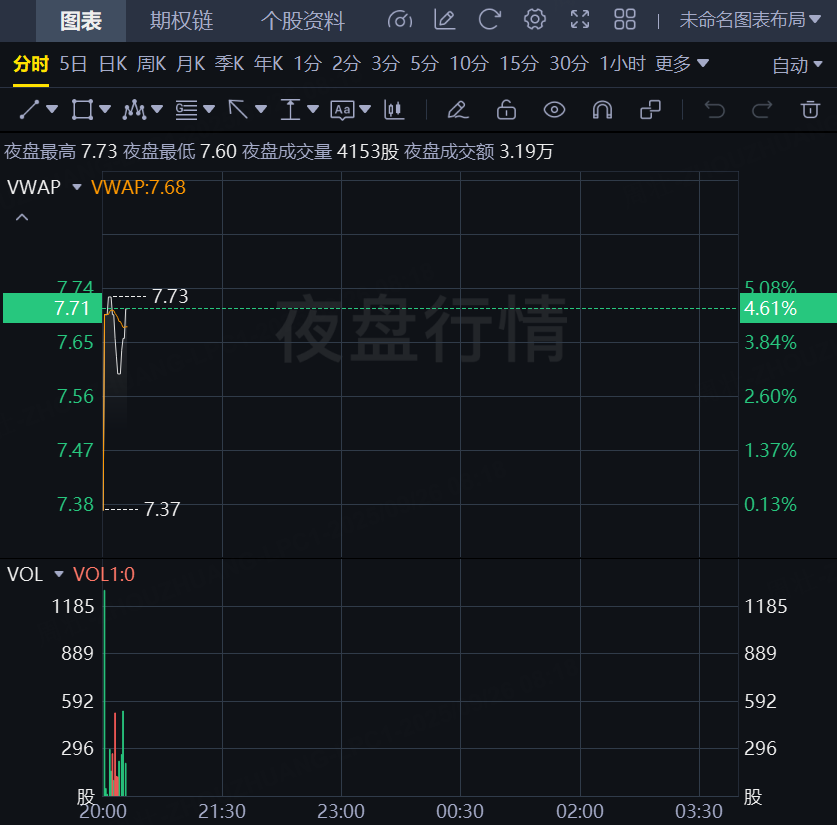Delete drawings with trash icon
The height and width of the screenshot is (825, 837).
(810, 109)
